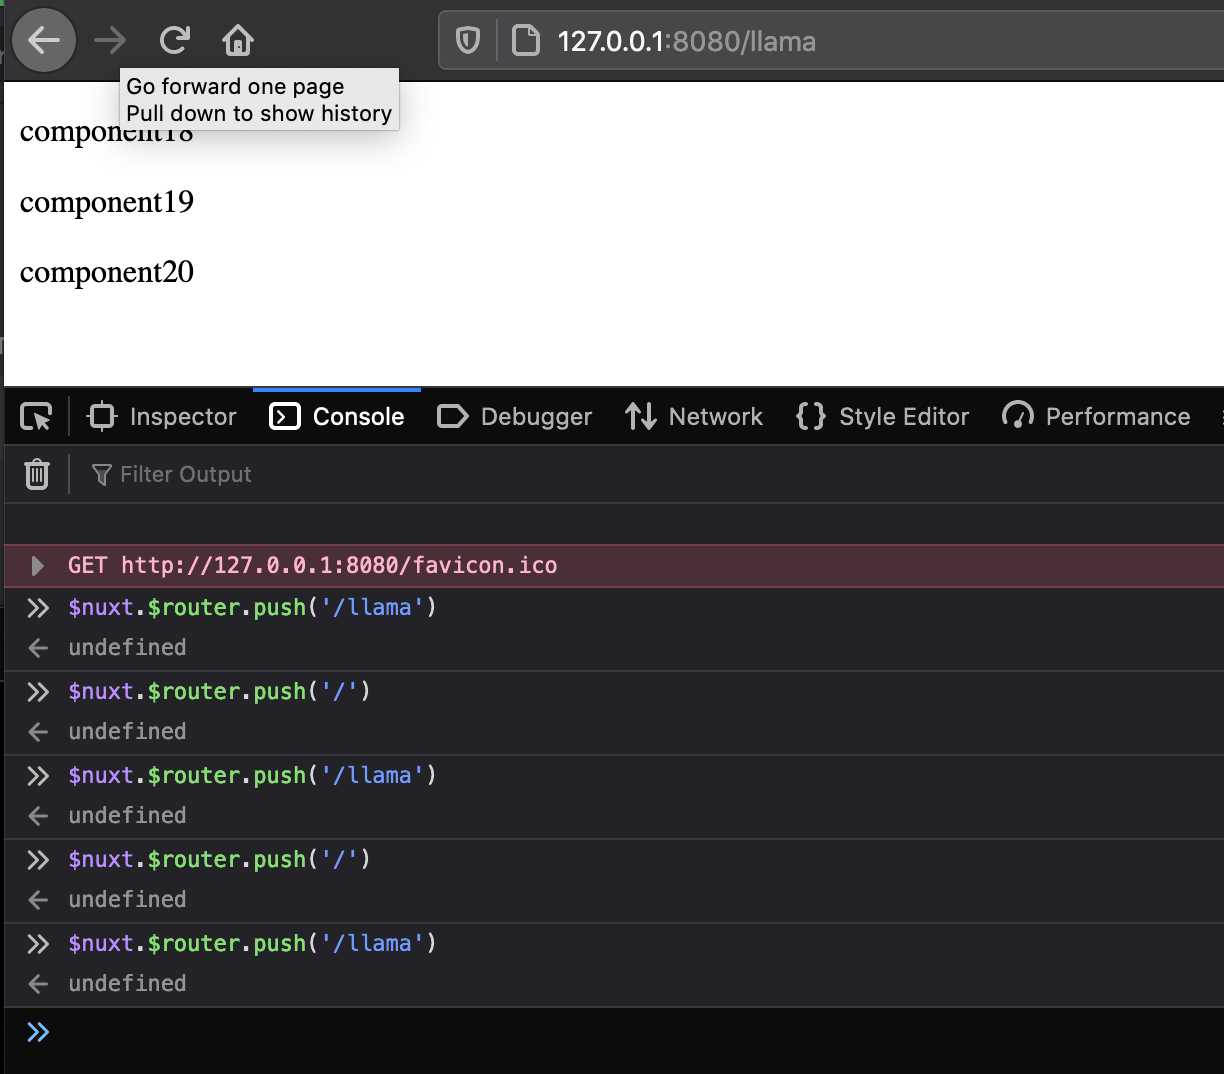Clear the console output with the trash icon
Image resolution: width=1224 pixels, height=1074 pixels.
(36, 474)
